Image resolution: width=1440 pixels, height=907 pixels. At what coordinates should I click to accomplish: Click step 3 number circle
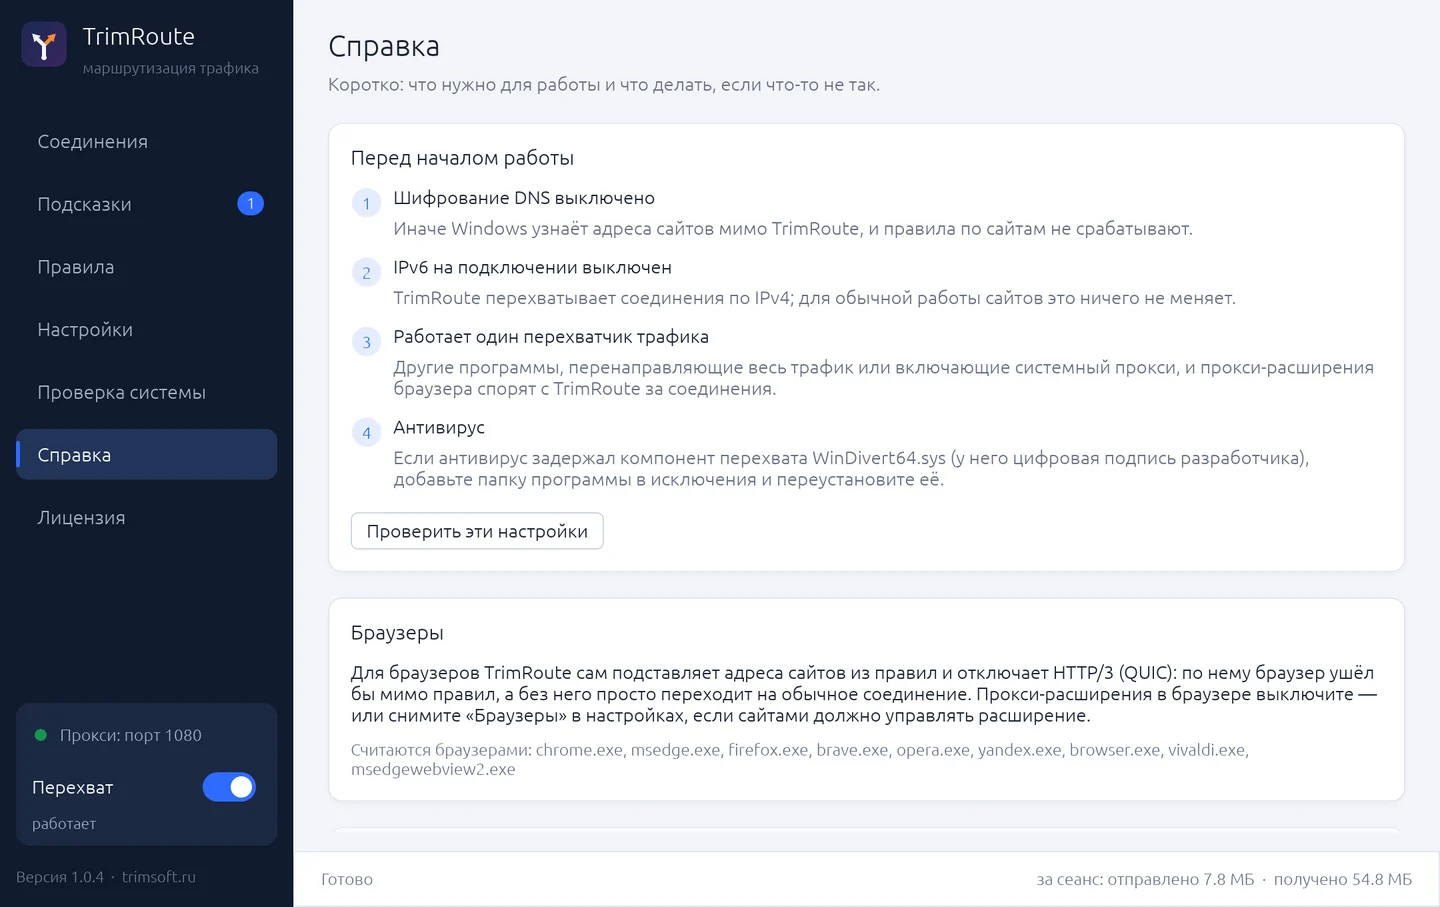pyautogui.click(x=366, y=342)
